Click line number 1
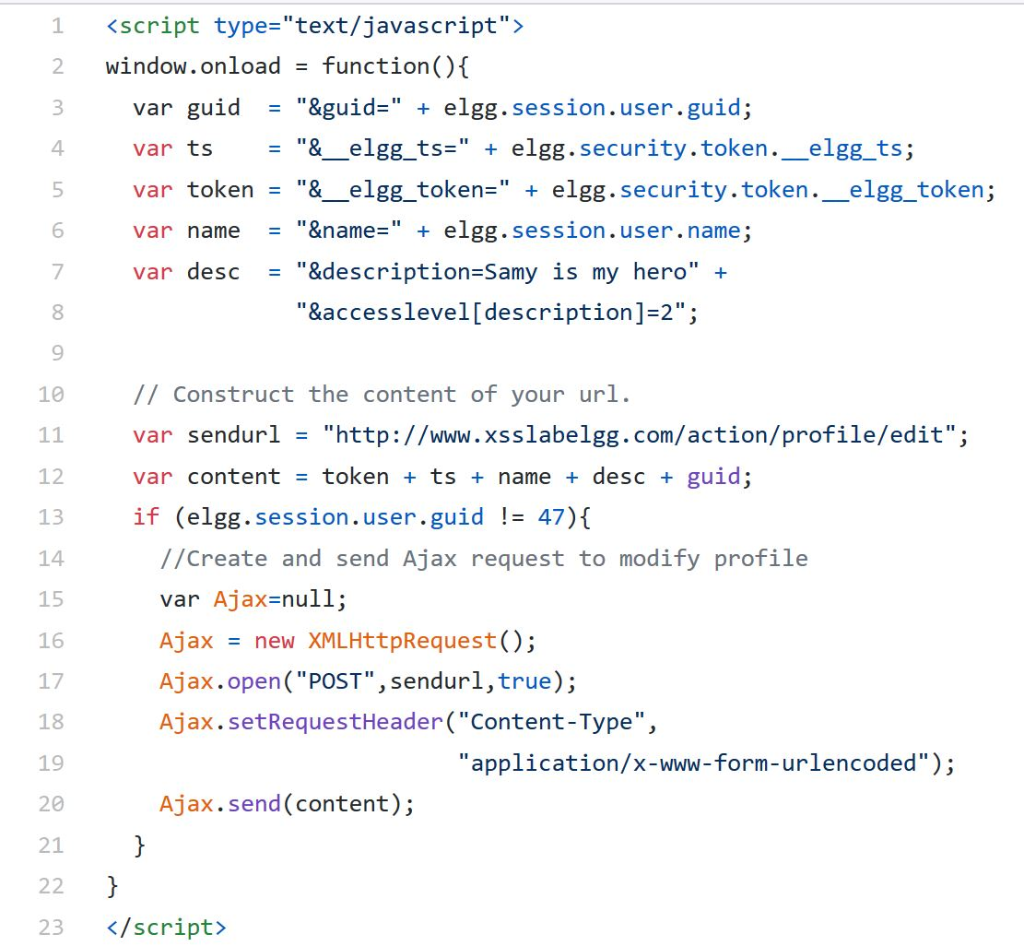Viewport: 1024px width, 946px height. [x=57, y=26]
